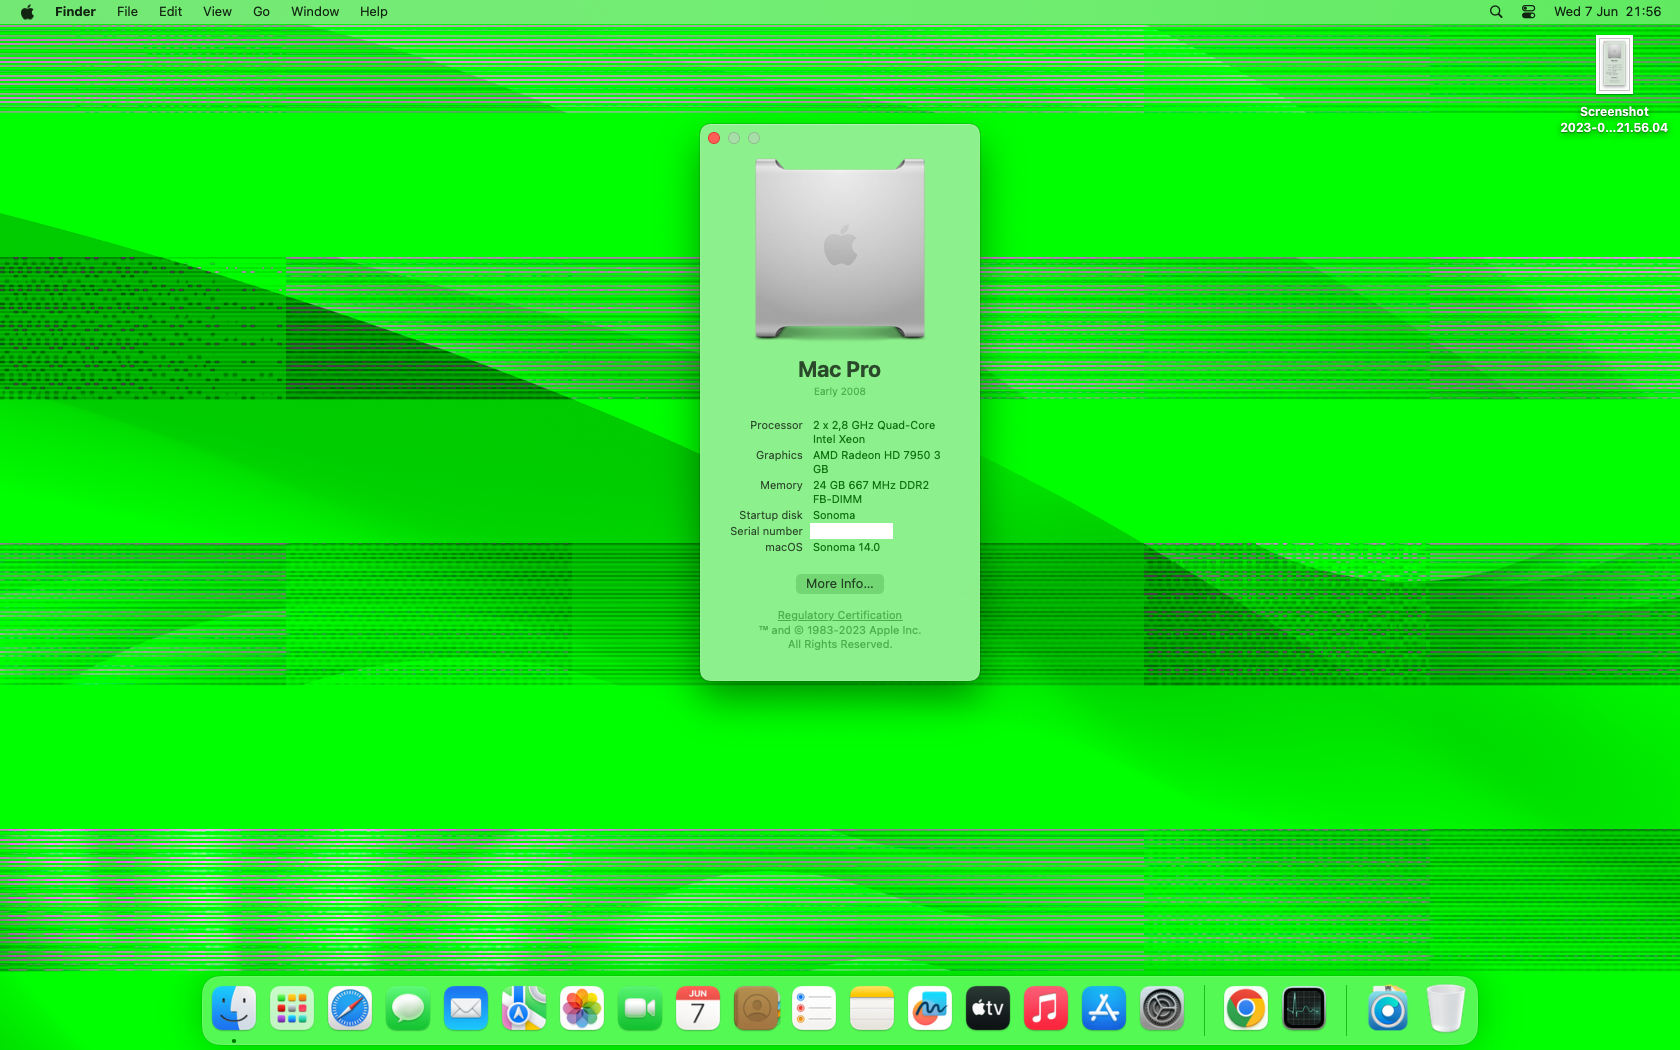The height and width of the screenshot is (1050, 1680).
Task: Open the Apple TV app in the Dock
Action: [988, 1008]
